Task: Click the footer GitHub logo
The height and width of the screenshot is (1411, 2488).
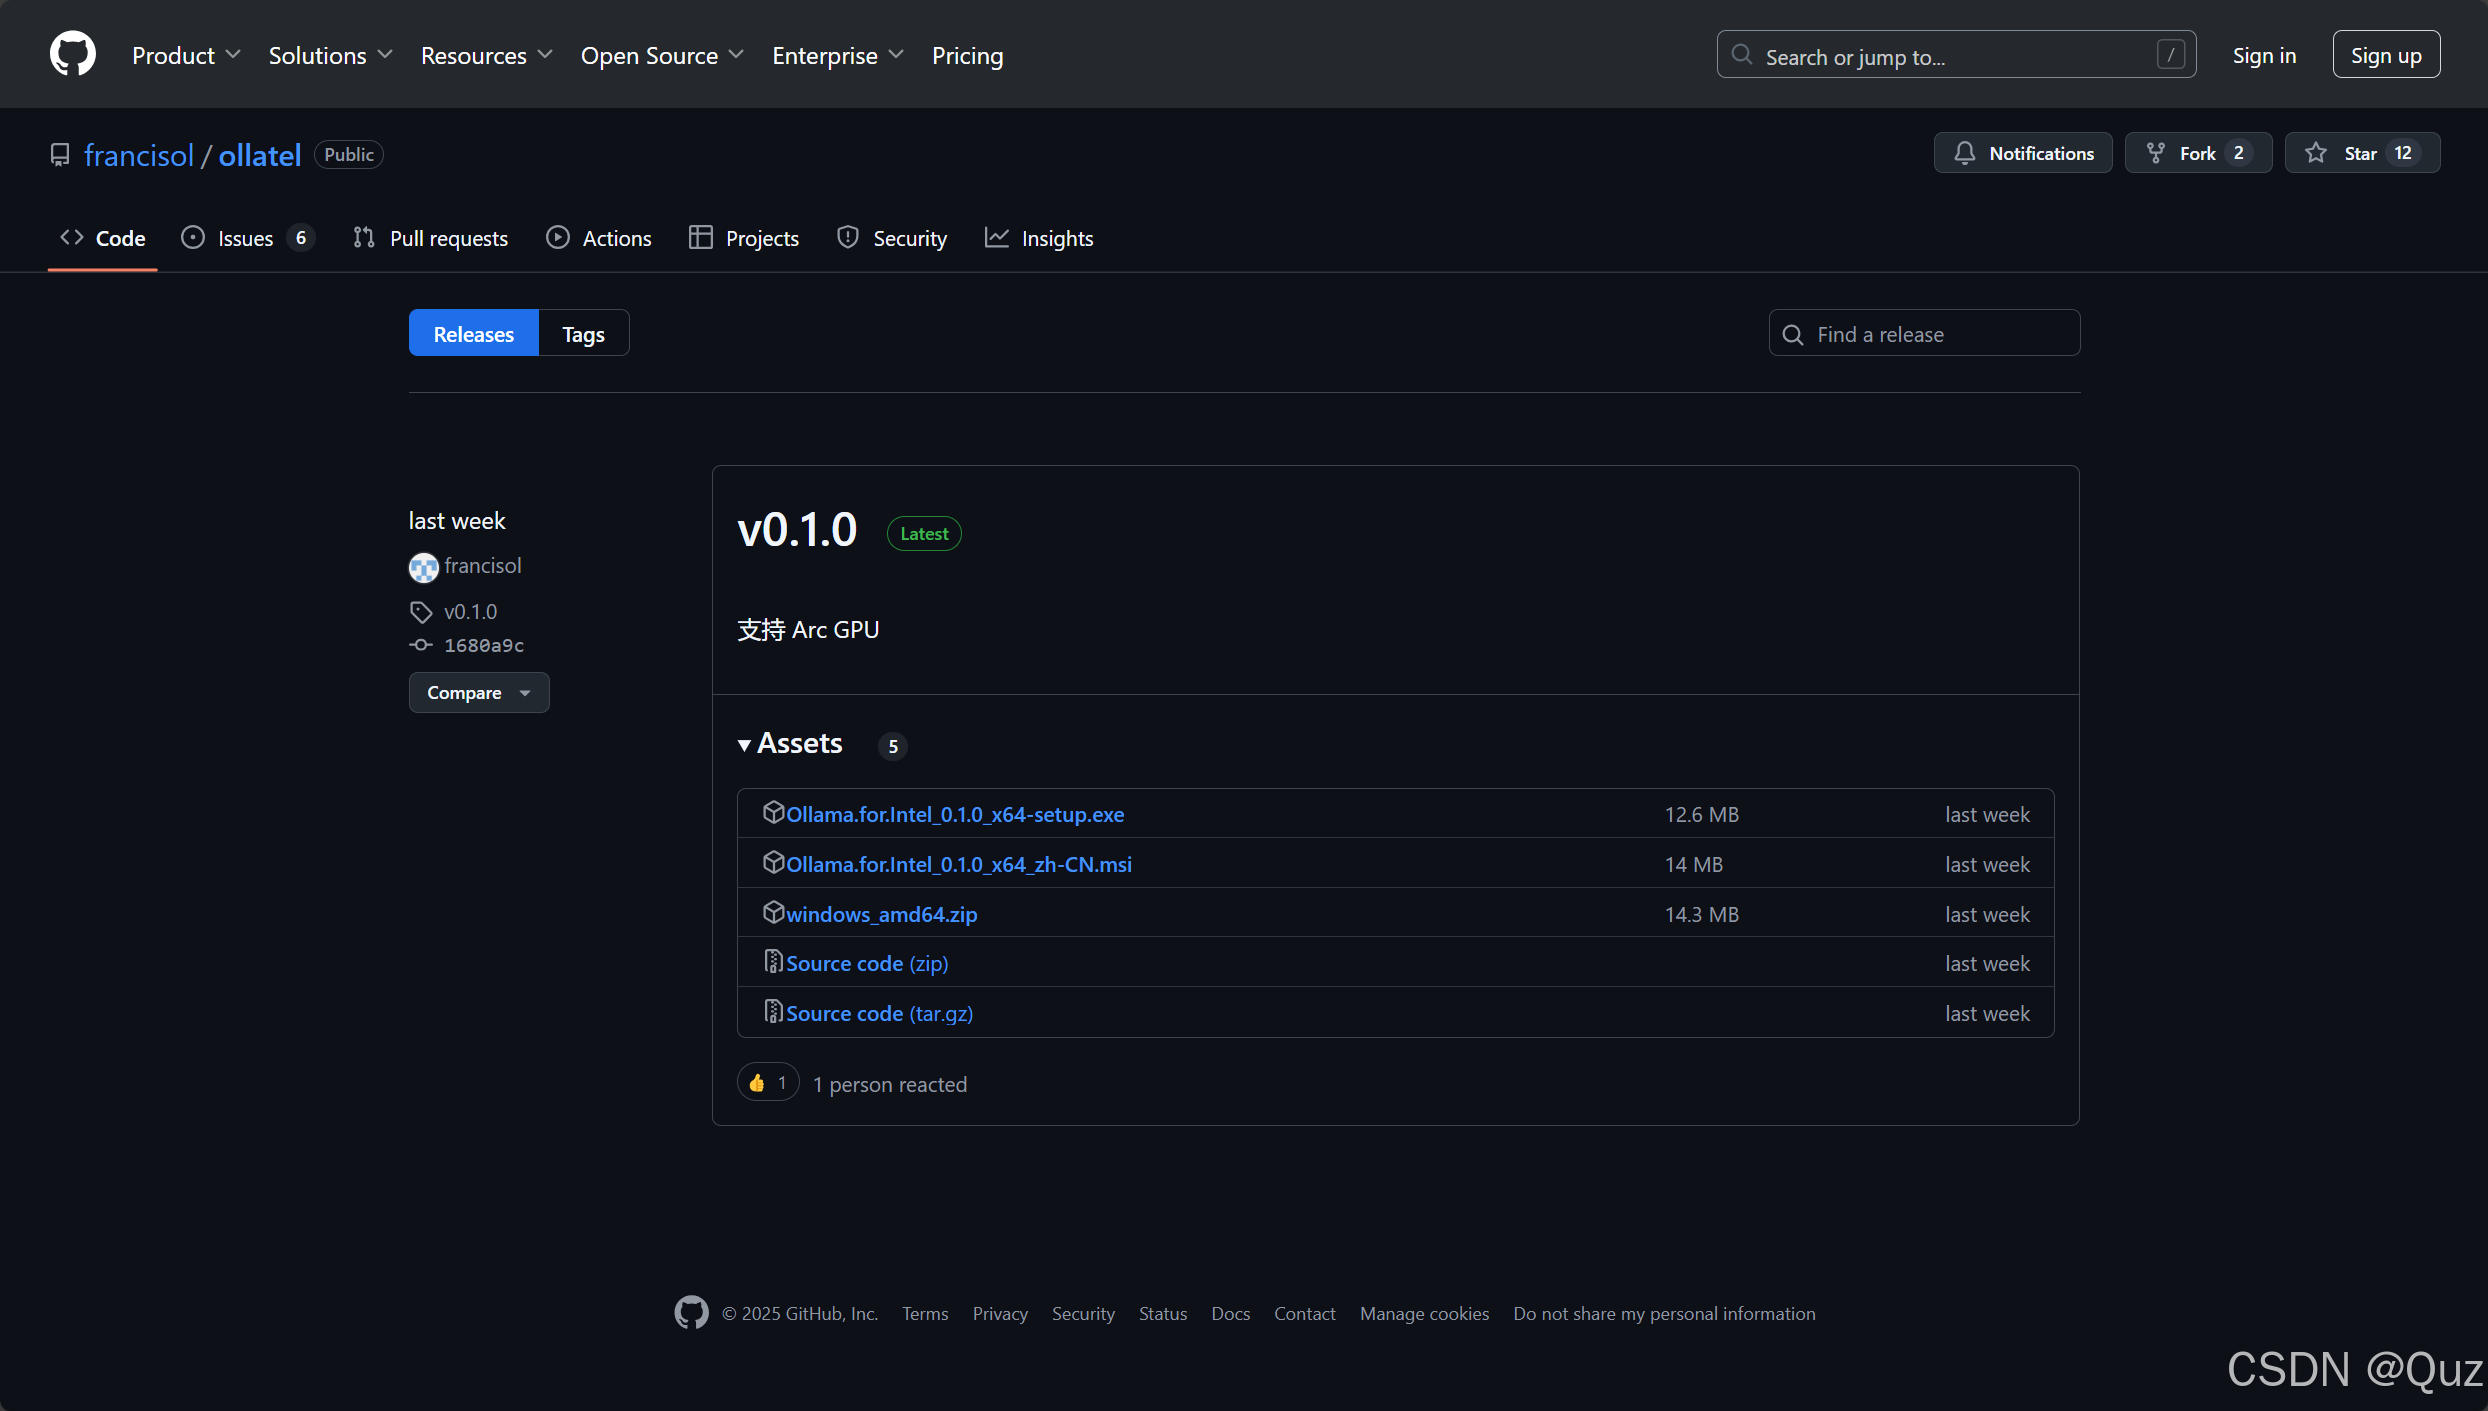Action: 691,1313
